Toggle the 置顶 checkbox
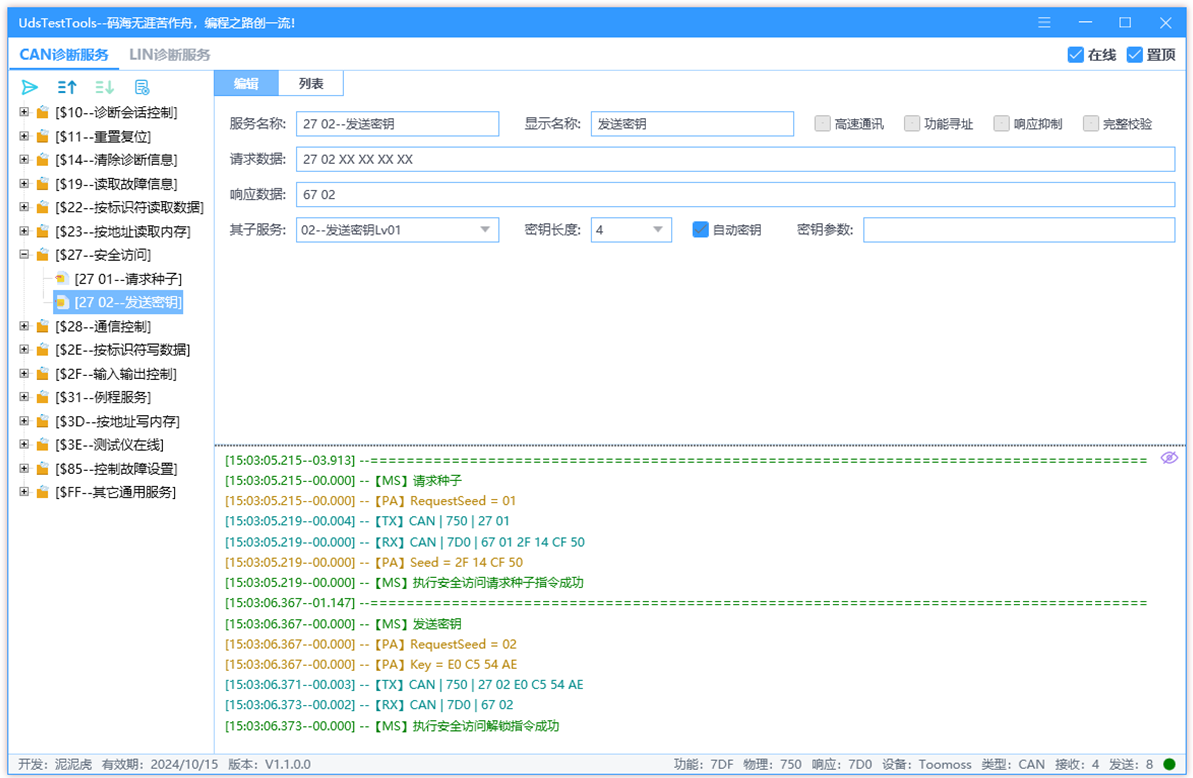Image resolution: width=1193 pixels, height=778 pixels. pyautogui.click(x=1134, y=55)
